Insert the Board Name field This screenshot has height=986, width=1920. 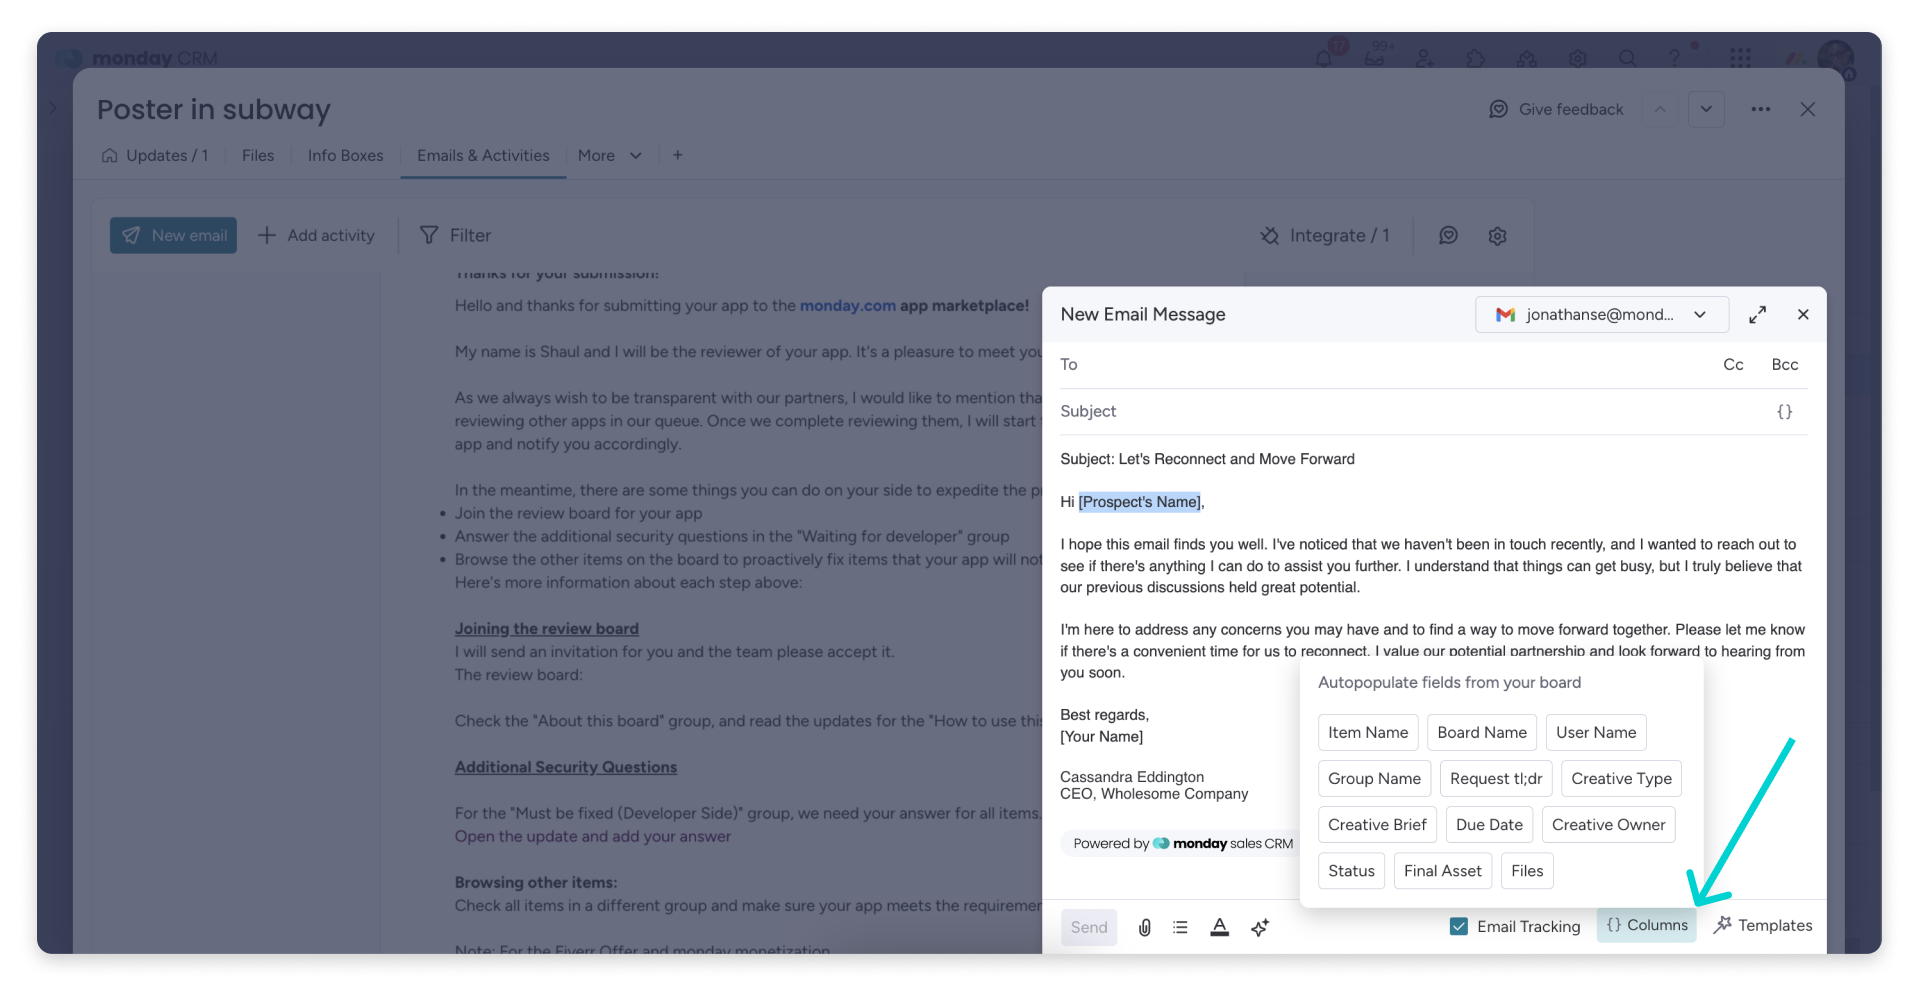(x=1482, y=732)
